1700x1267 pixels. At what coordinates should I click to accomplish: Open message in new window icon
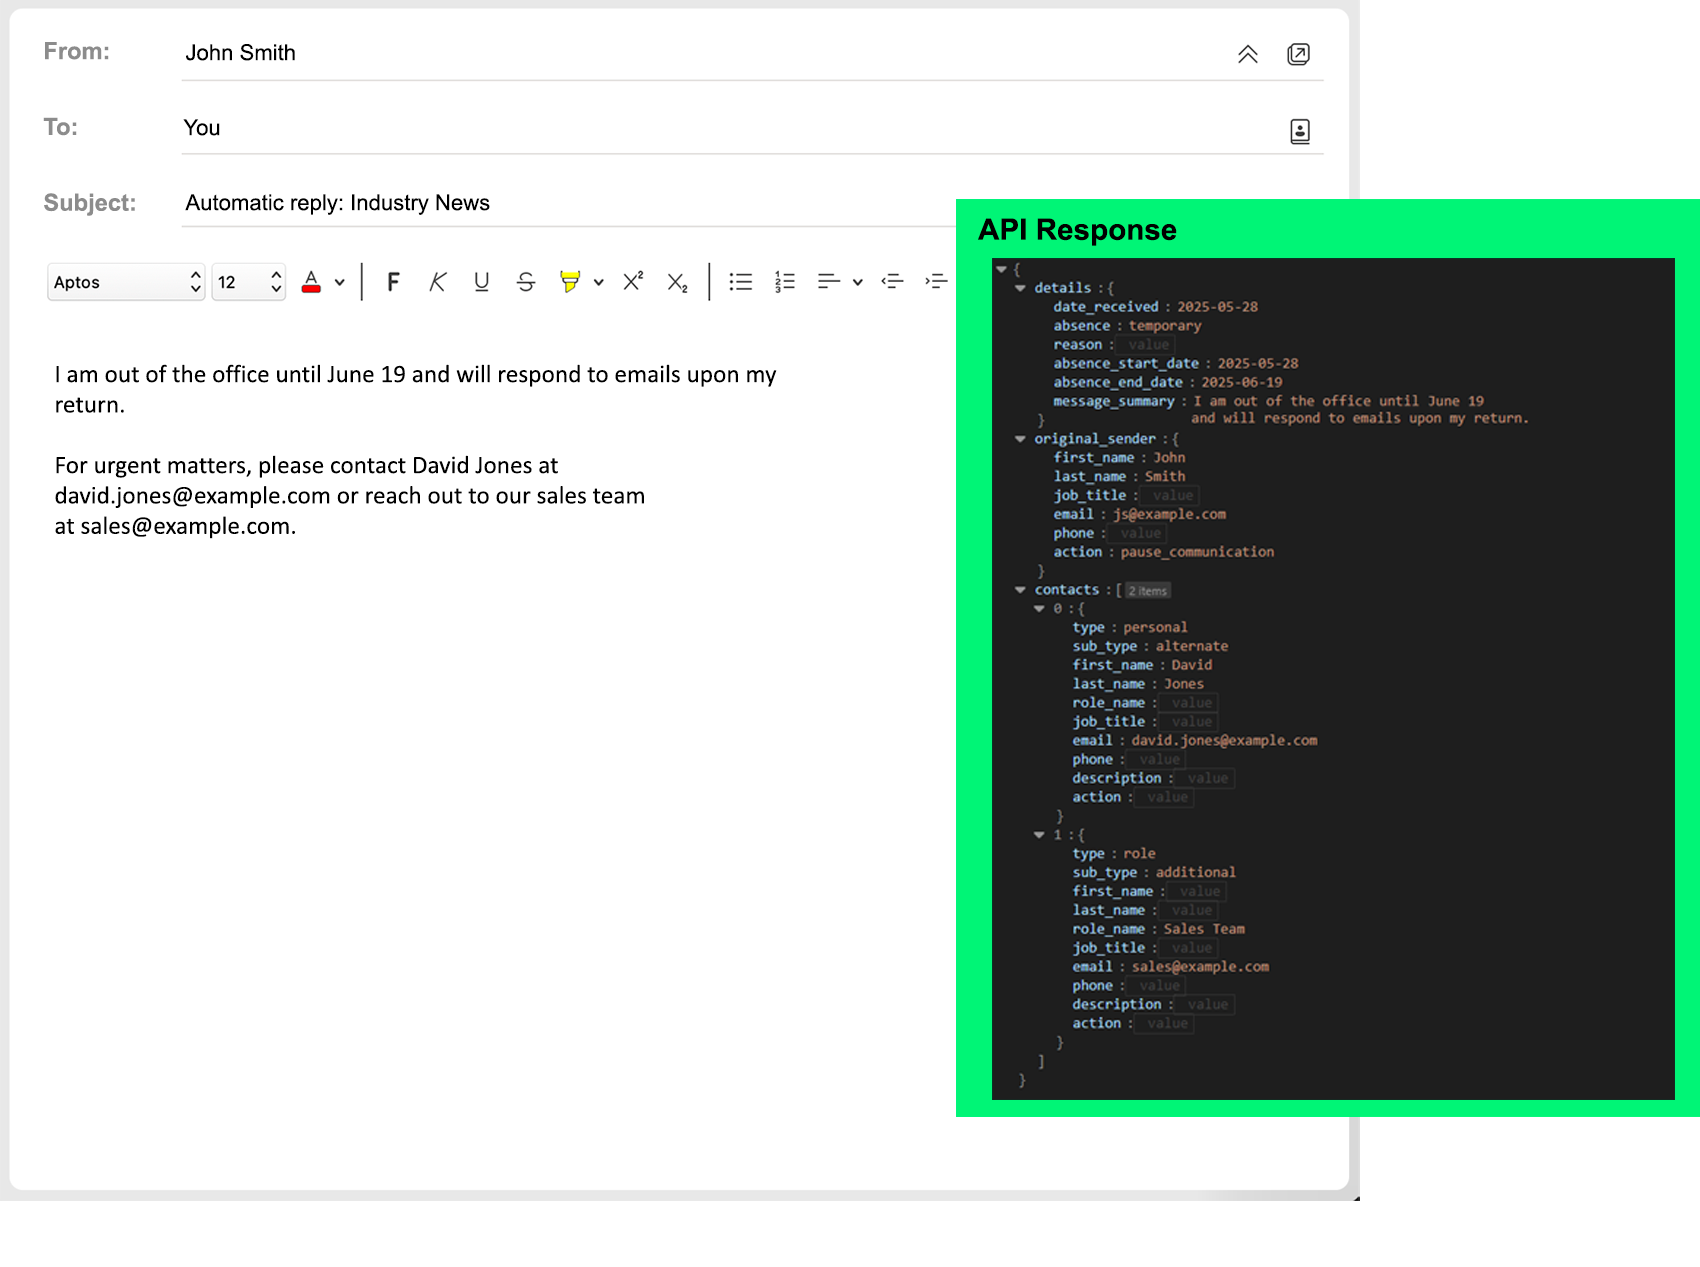[x=1298, y=54]
